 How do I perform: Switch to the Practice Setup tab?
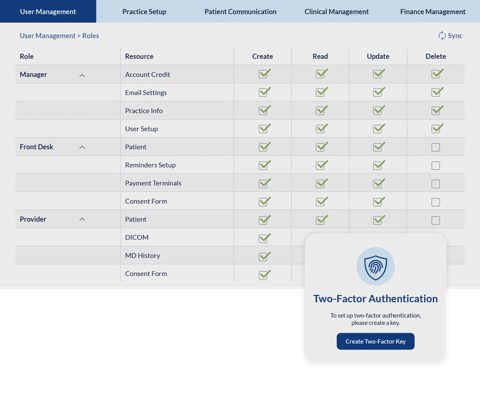tap(144, 11)
